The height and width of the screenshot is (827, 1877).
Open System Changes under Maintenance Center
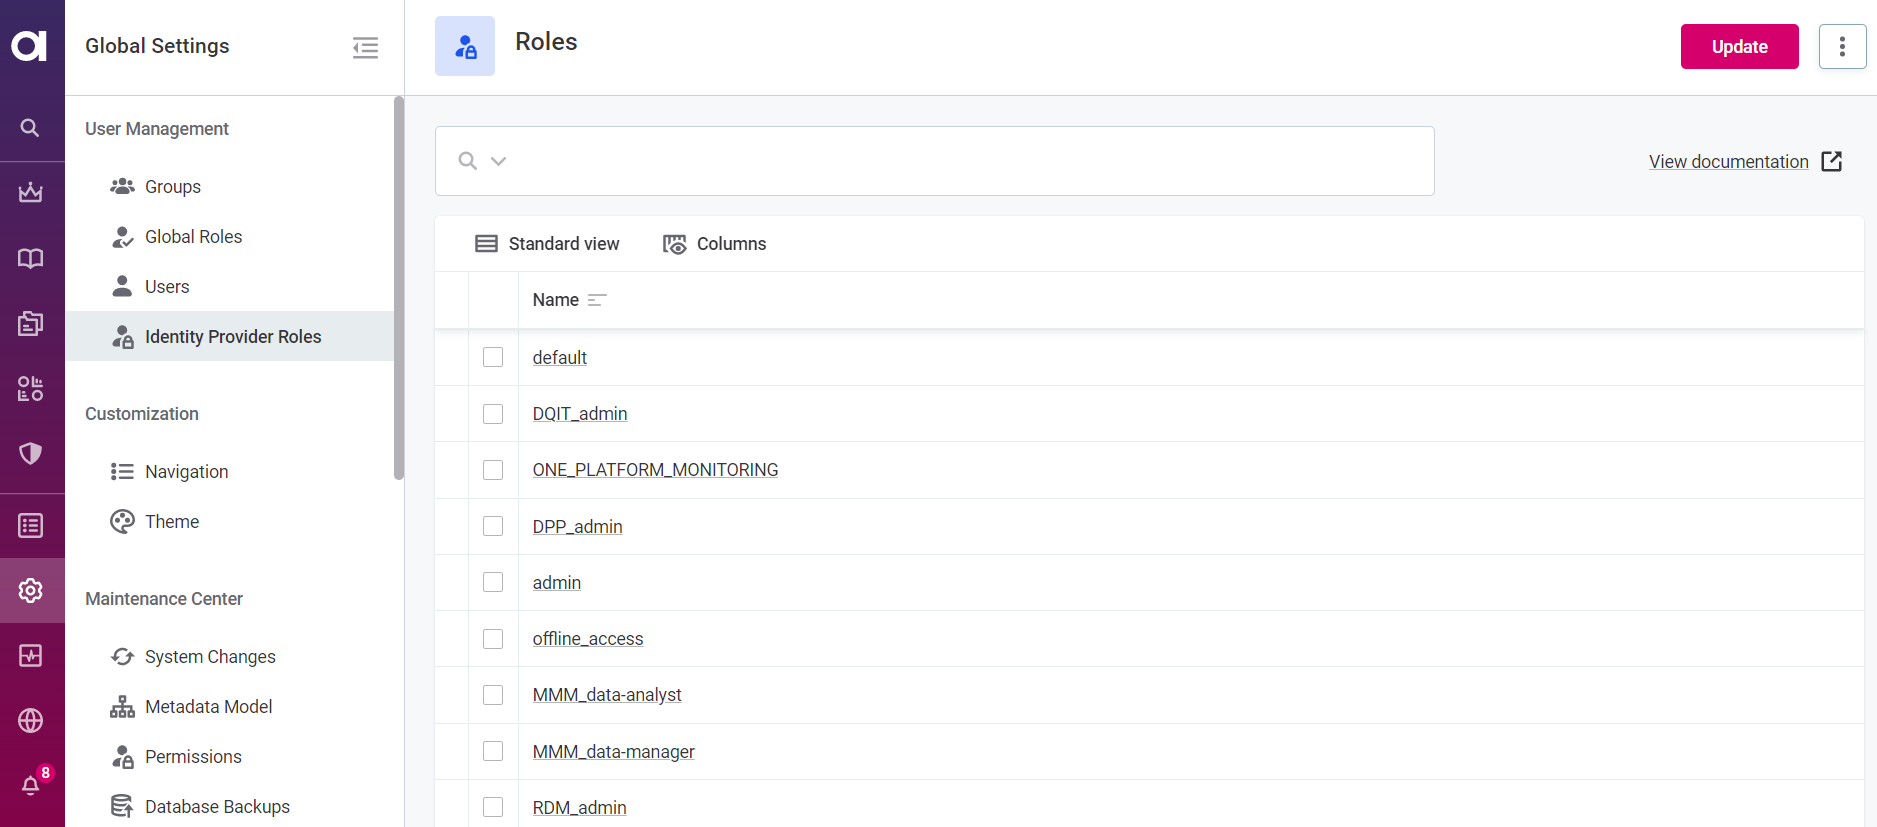[x=210, y=657]
